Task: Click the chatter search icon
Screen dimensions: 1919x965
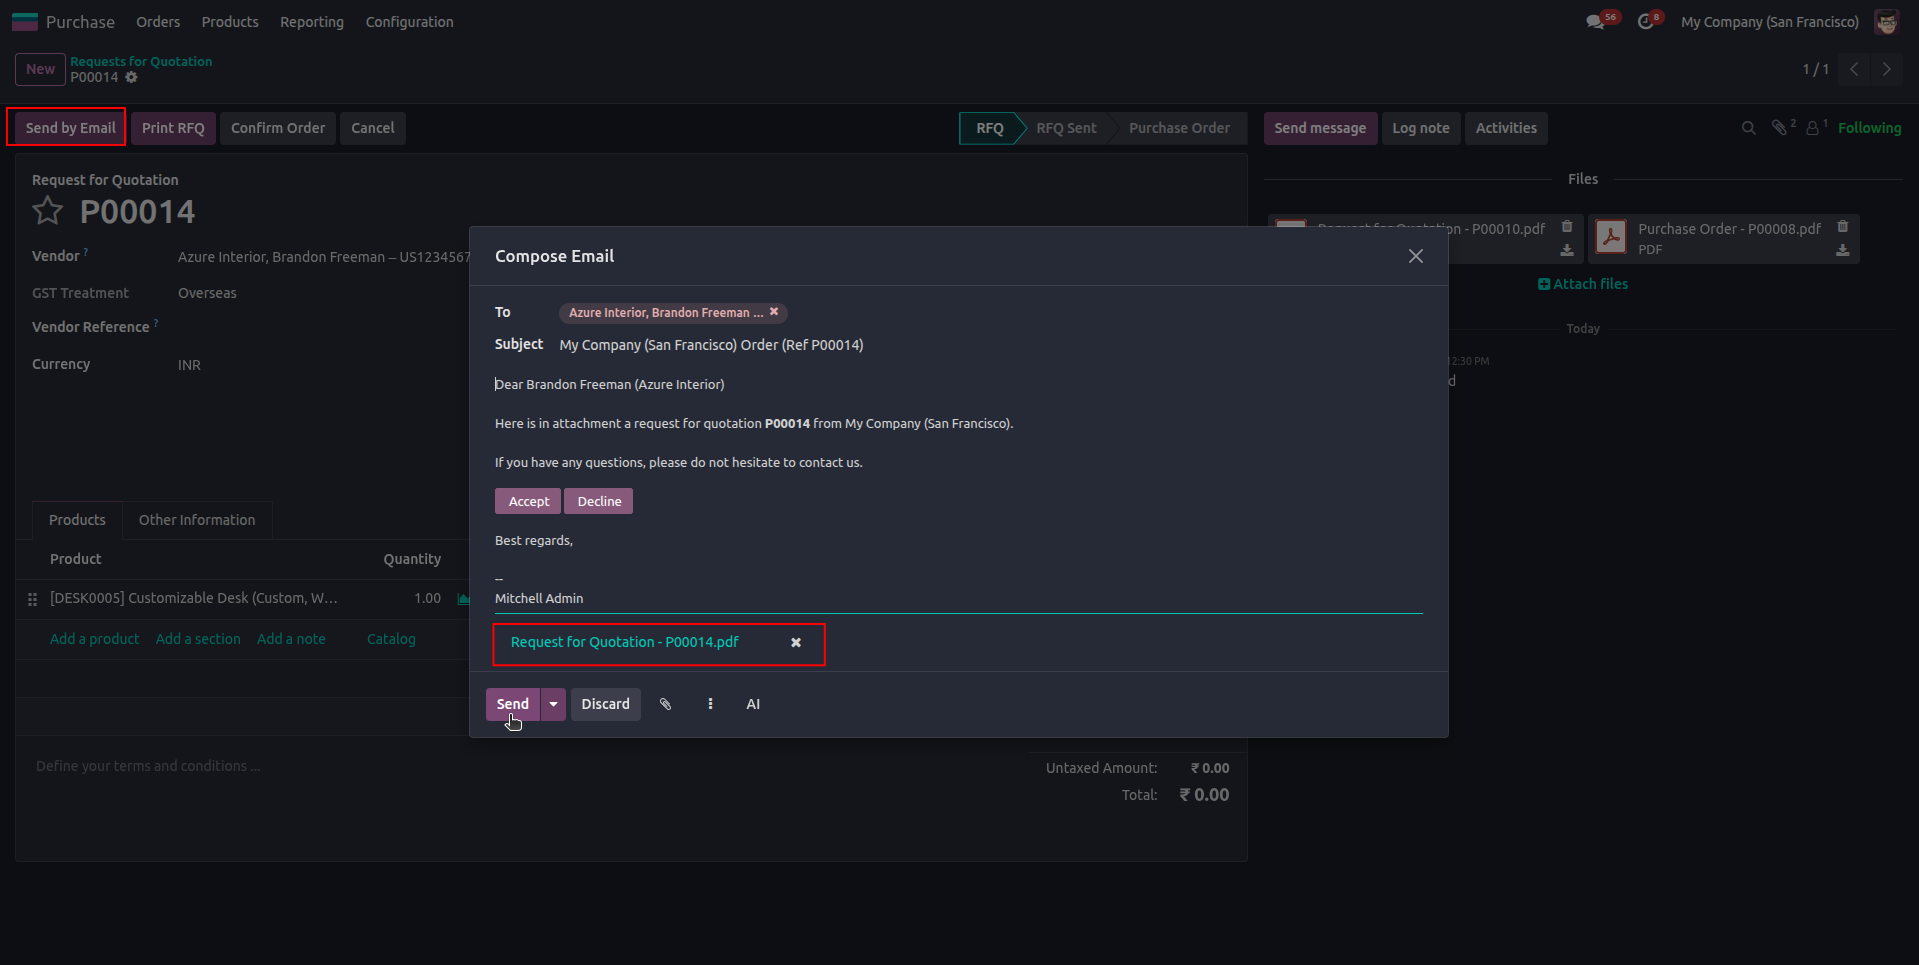Action: point(1748,128)
